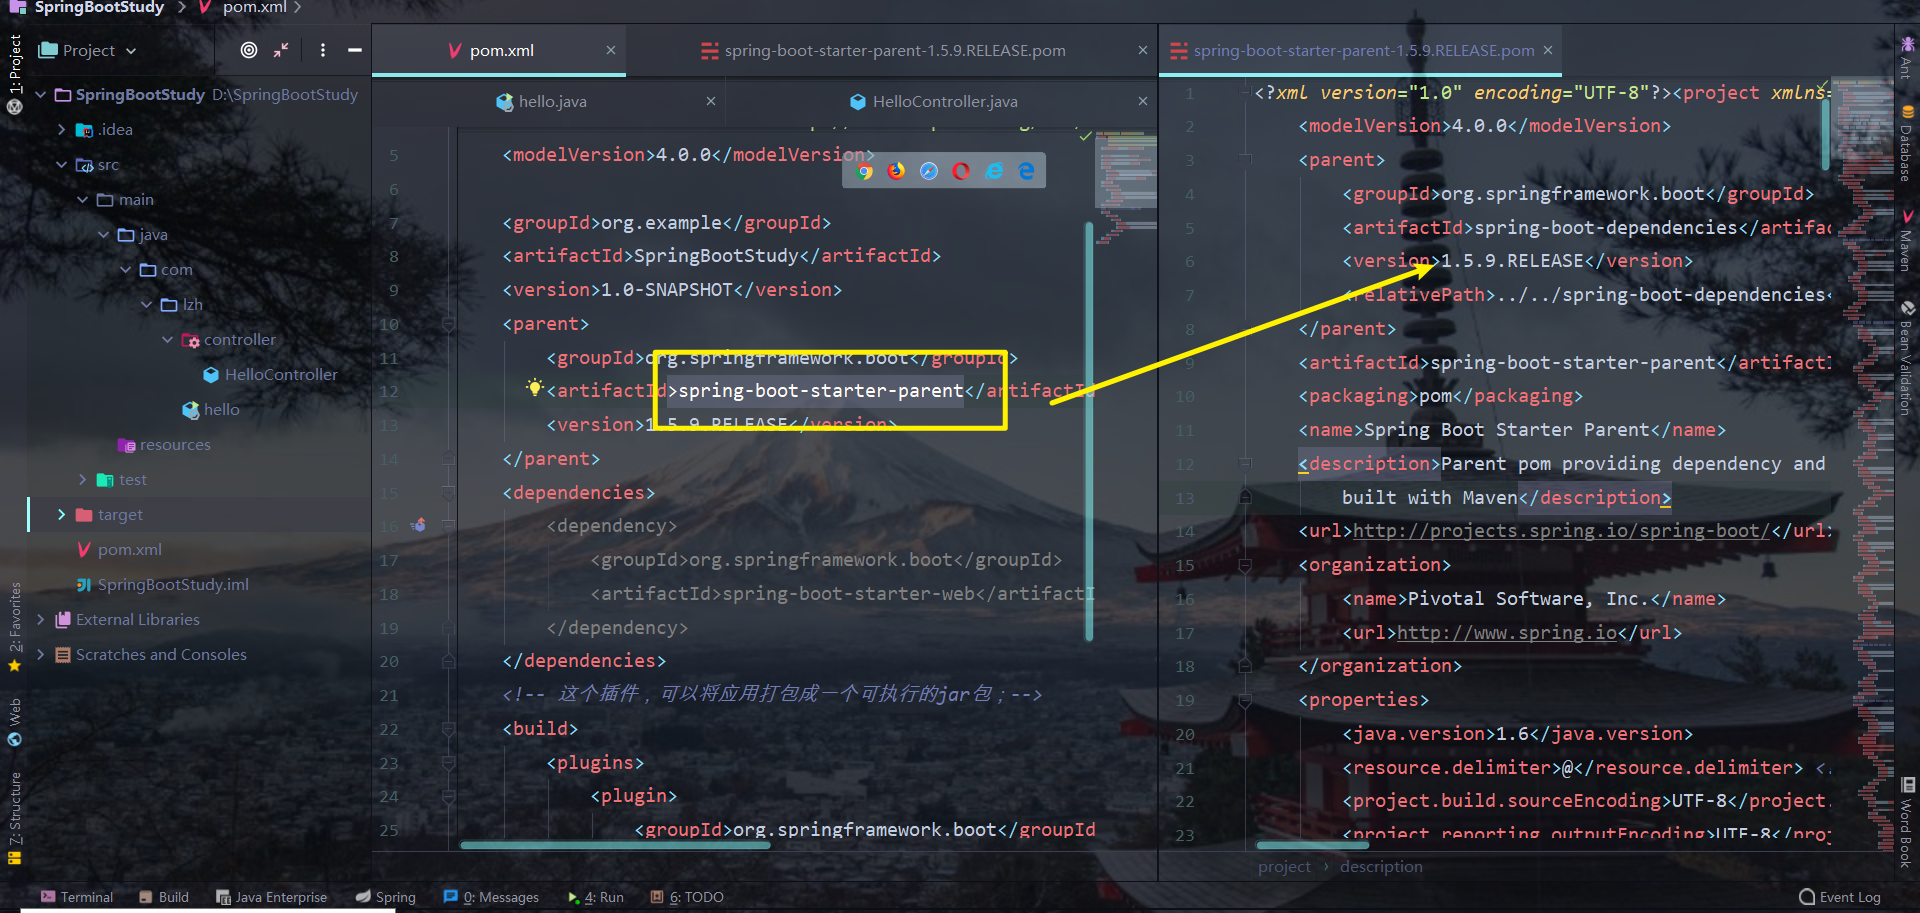
Task: Fold the parent tag at line 10
Action: (x=448, y=324)
